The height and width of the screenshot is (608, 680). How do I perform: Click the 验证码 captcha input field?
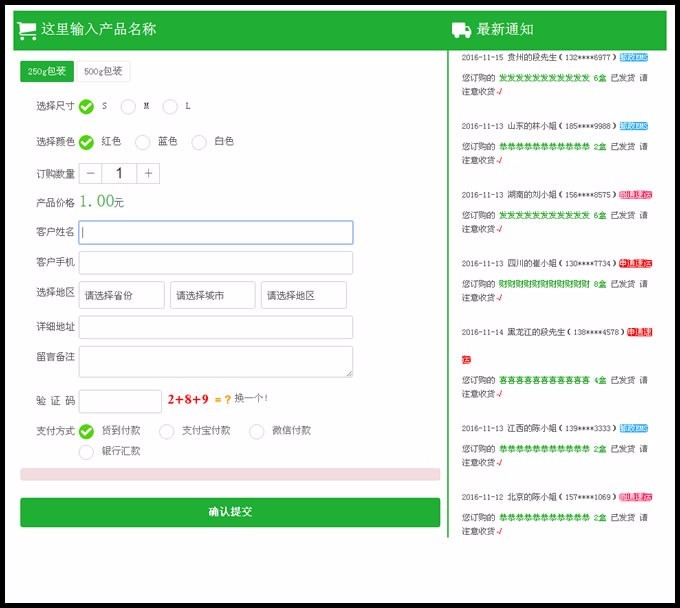pos(120,401)
